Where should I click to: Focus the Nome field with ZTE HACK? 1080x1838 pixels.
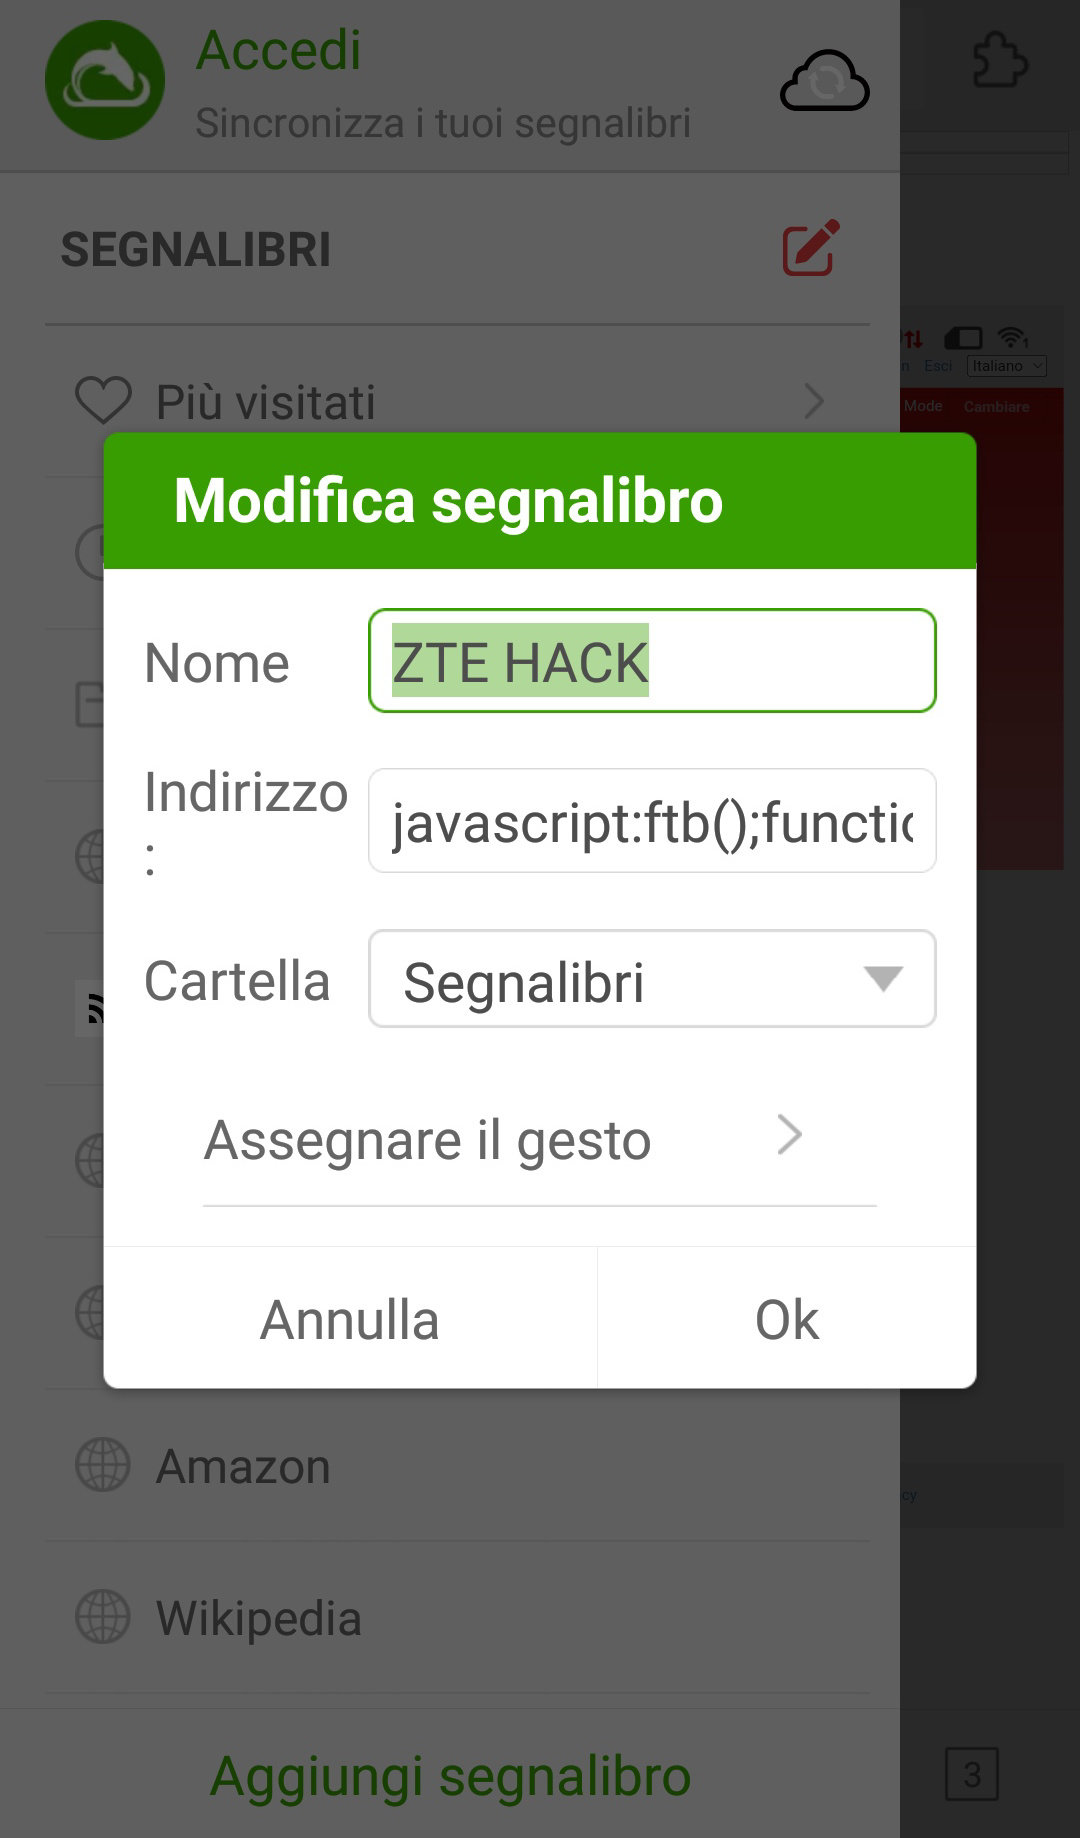652,661
